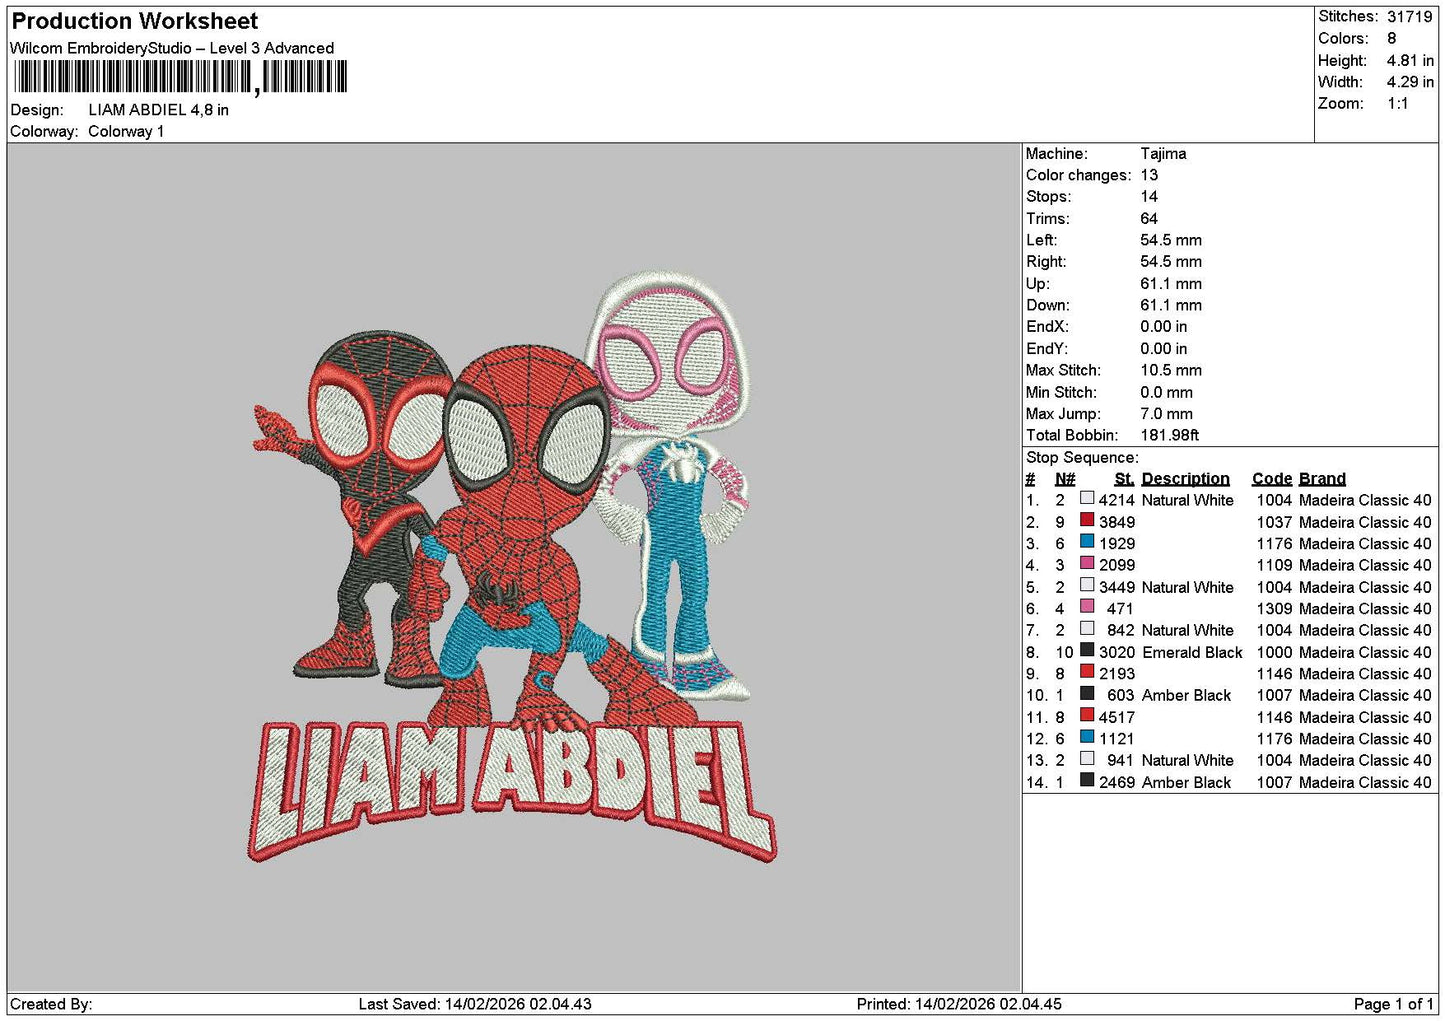Click the 'Production Worksheet' title
1445x1021 pixels.
(135, 21)
